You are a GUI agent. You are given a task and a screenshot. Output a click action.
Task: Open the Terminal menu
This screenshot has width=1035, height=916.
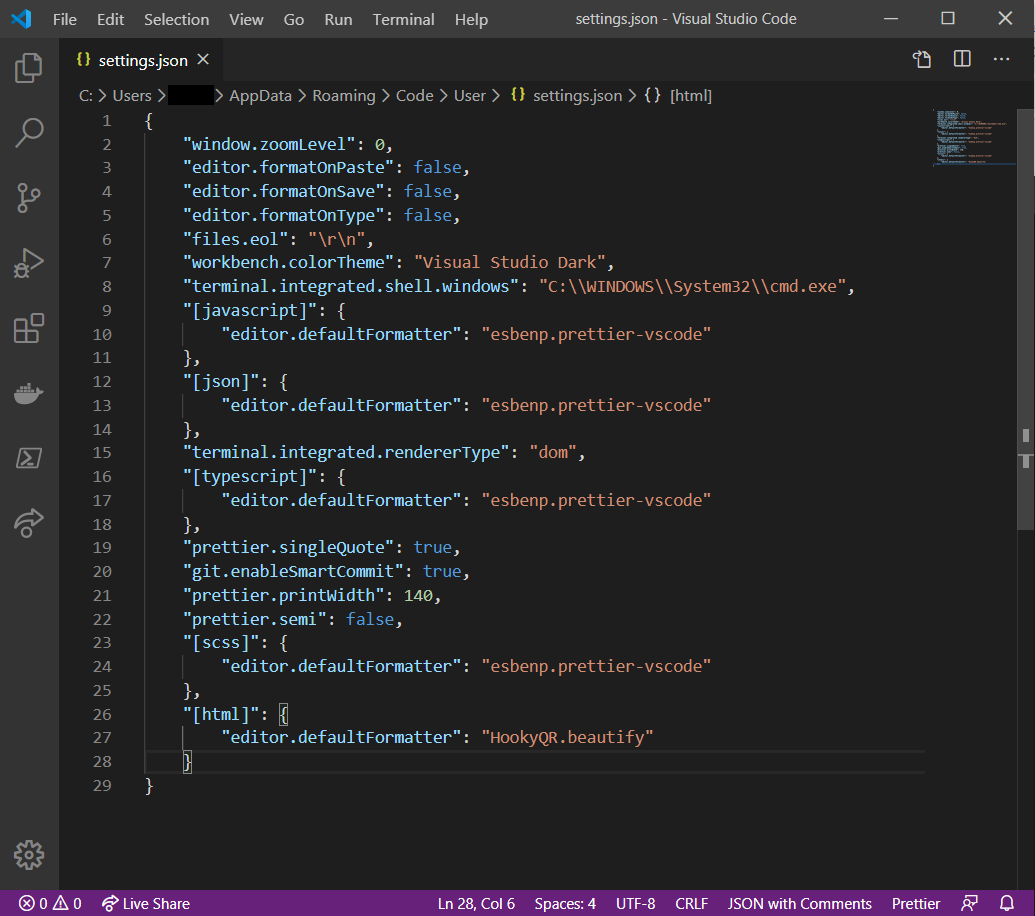click(x=403, y=18)
